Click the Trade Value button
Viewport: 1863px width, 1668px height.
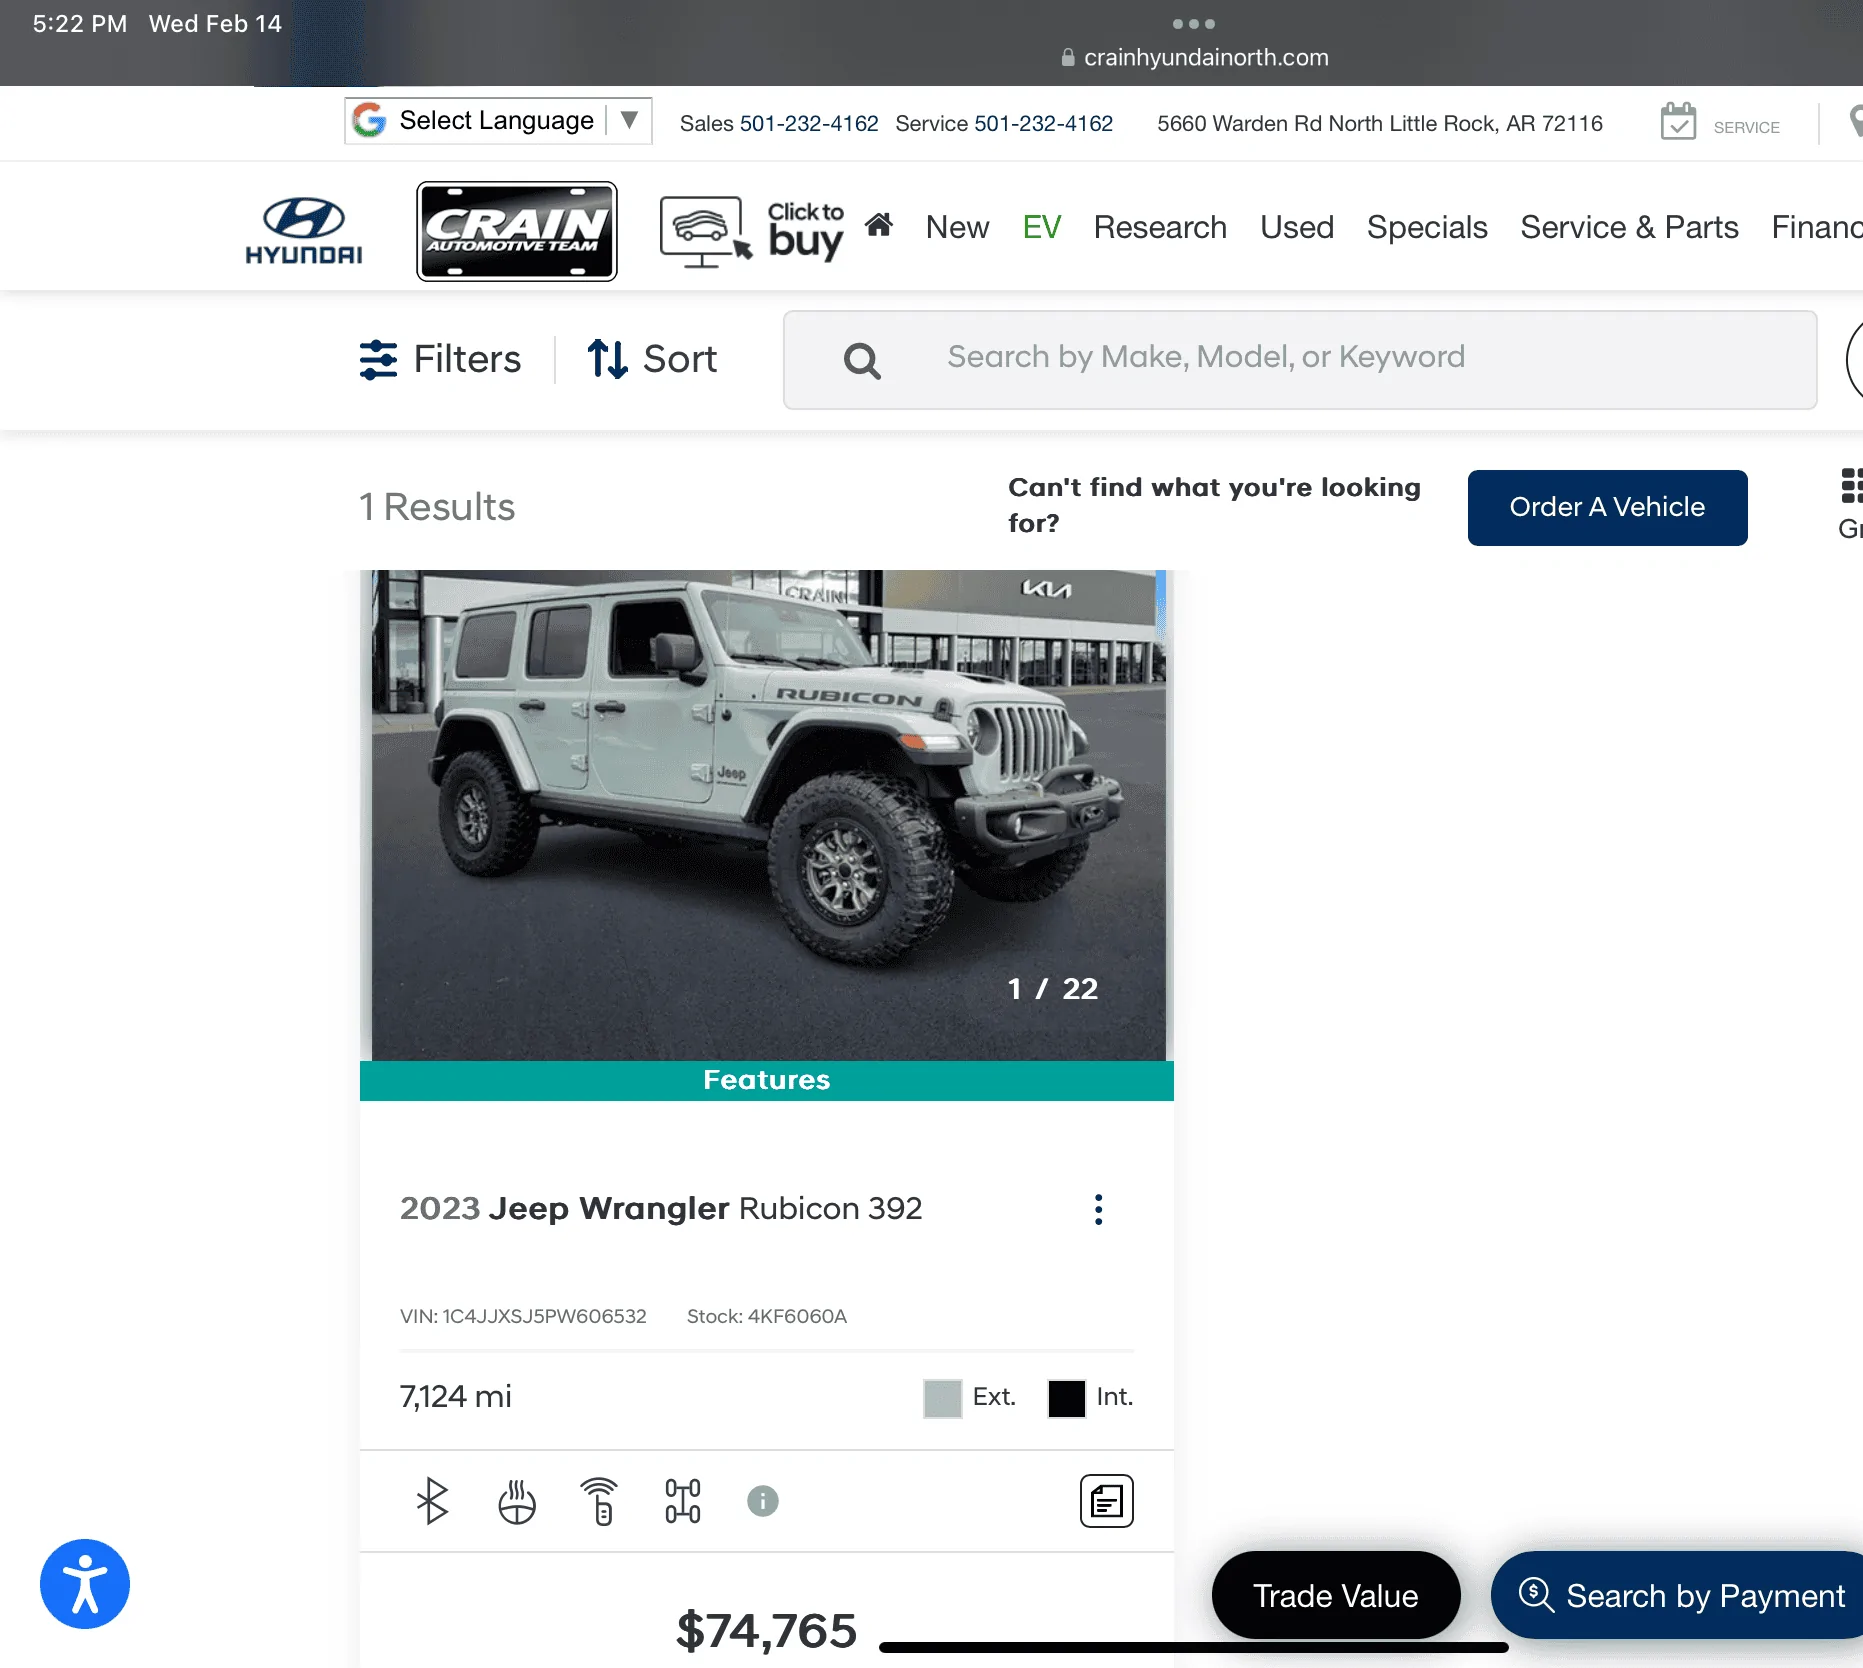(x=1335, y=1595)
